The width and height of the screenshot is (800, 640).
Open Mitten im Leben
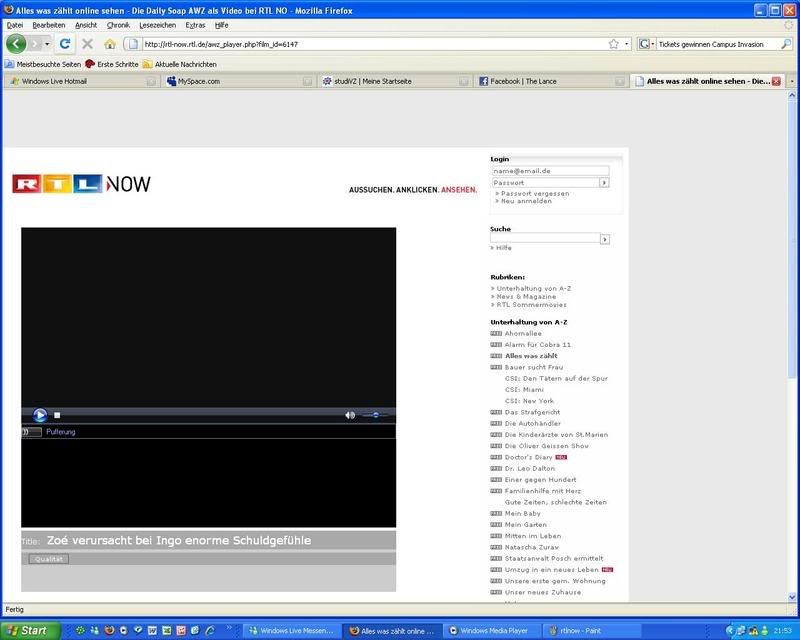tap(533, 535)
